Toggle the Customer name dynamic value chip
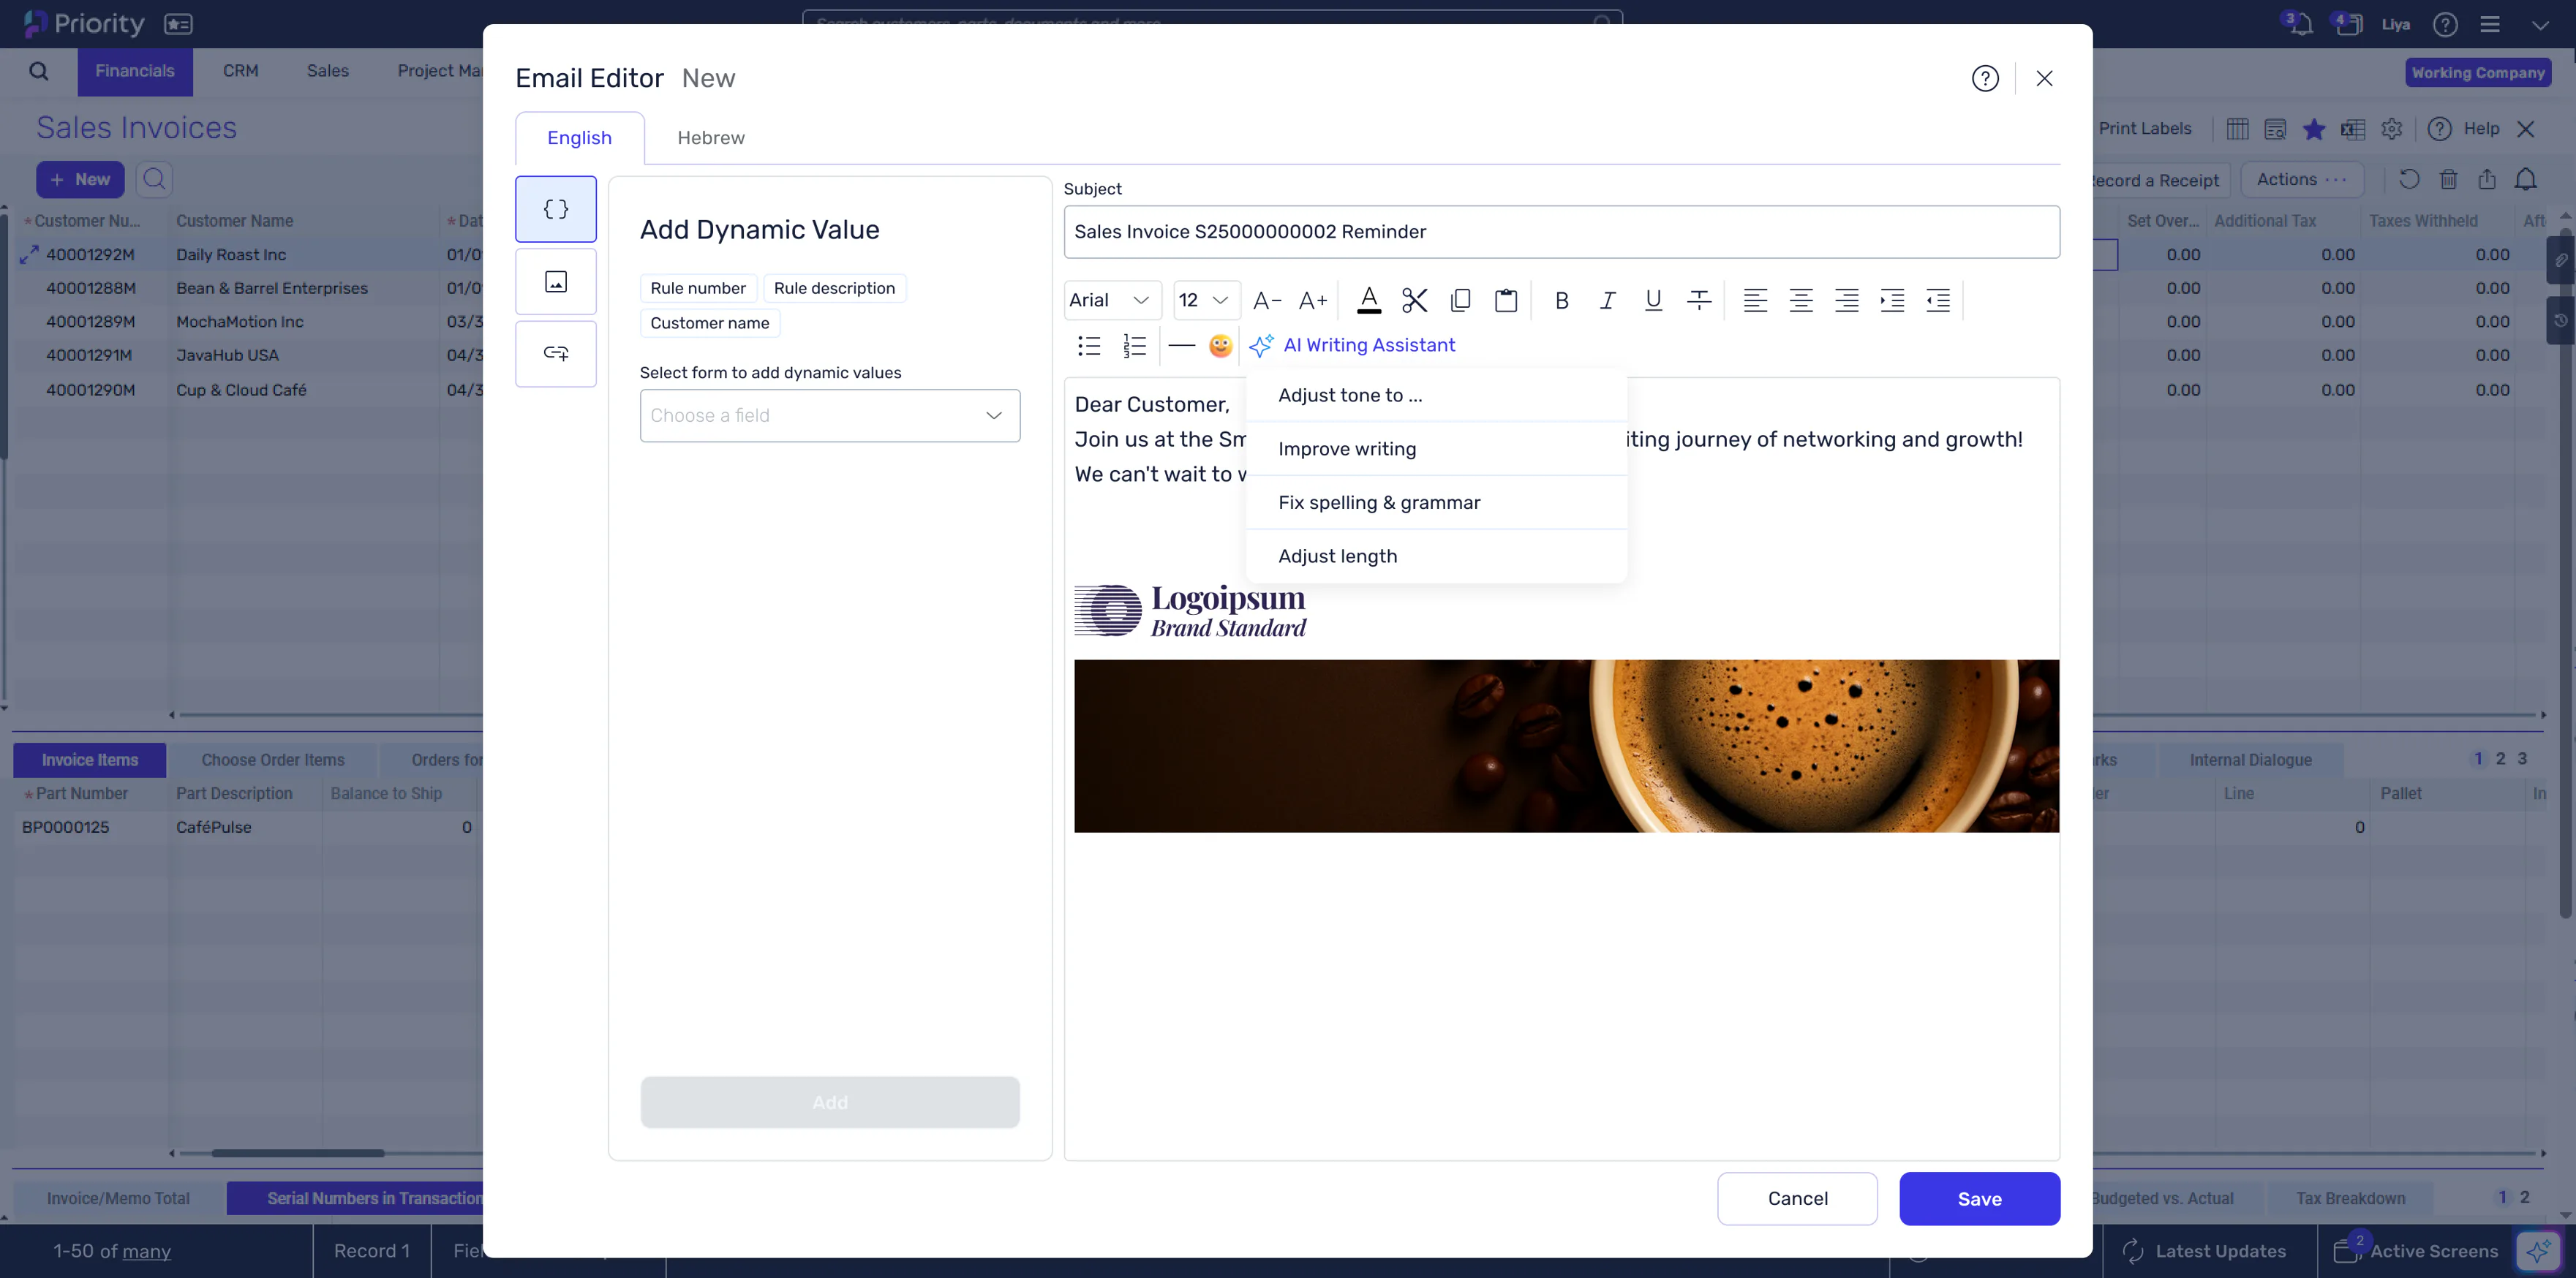The width and height of the screenshot is (2576, 1278). (x=709, y=322)
